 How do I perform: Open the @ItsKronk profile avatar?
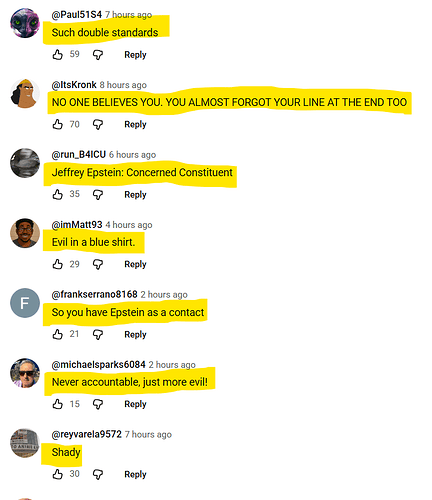pyautogui.click(x=25, y=93)
